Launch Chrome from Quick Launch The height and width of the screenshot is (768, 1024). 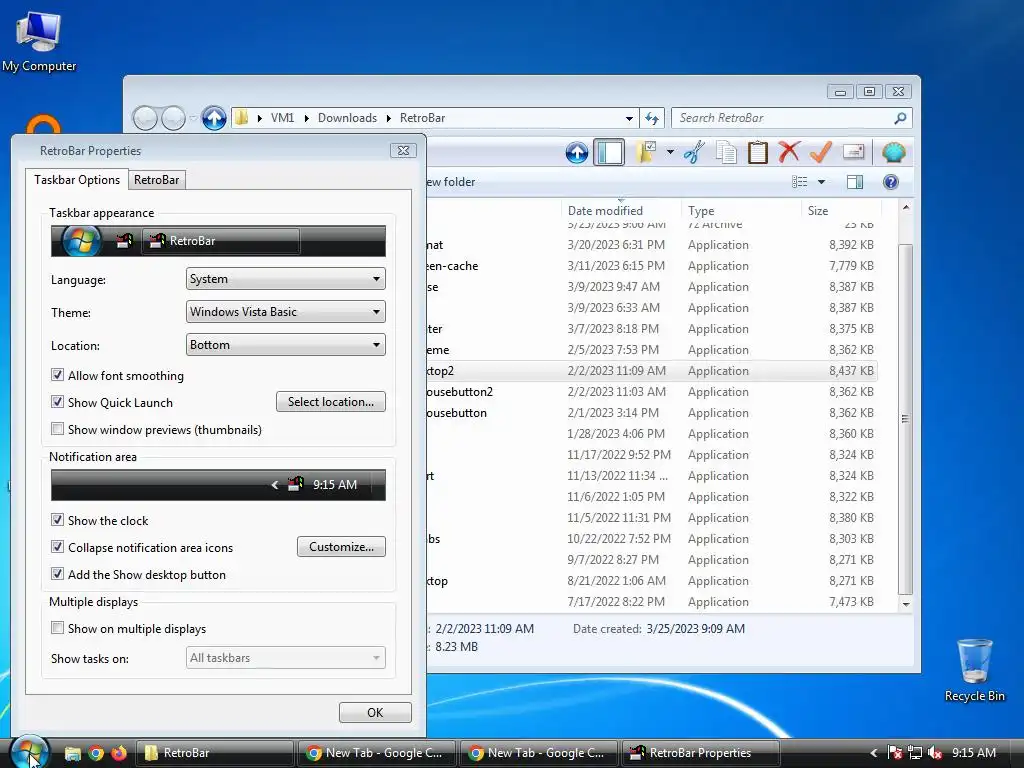tap(96, 754)
